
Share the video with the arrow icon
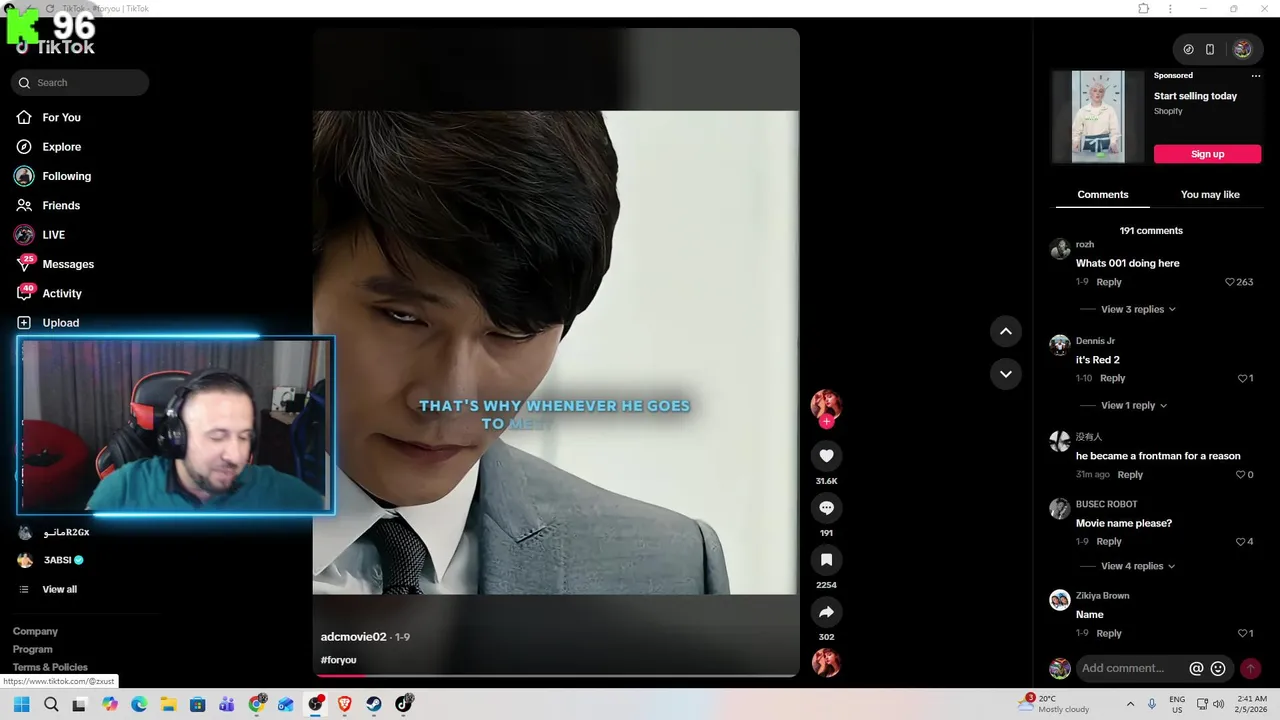pos(826,612)
